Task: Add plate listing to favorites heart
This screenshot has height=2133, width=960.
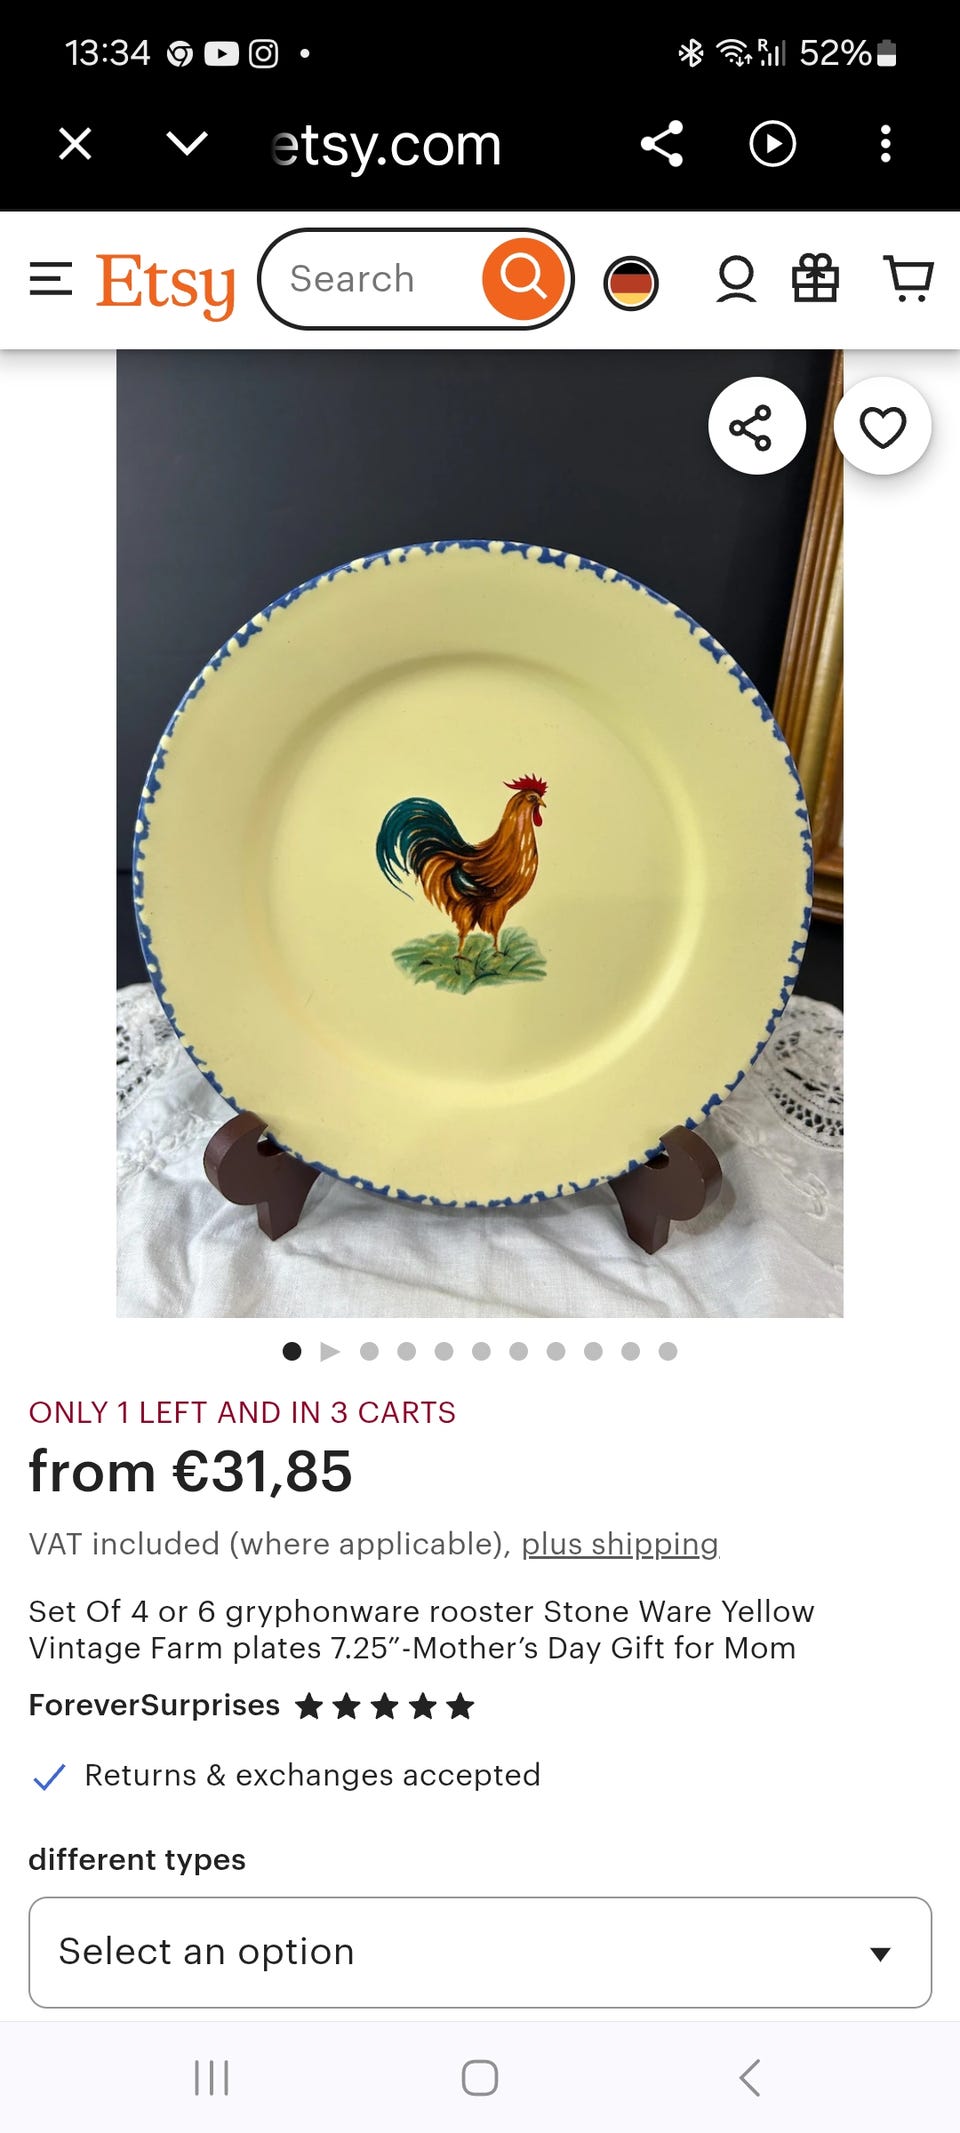Action: point(882,427)
